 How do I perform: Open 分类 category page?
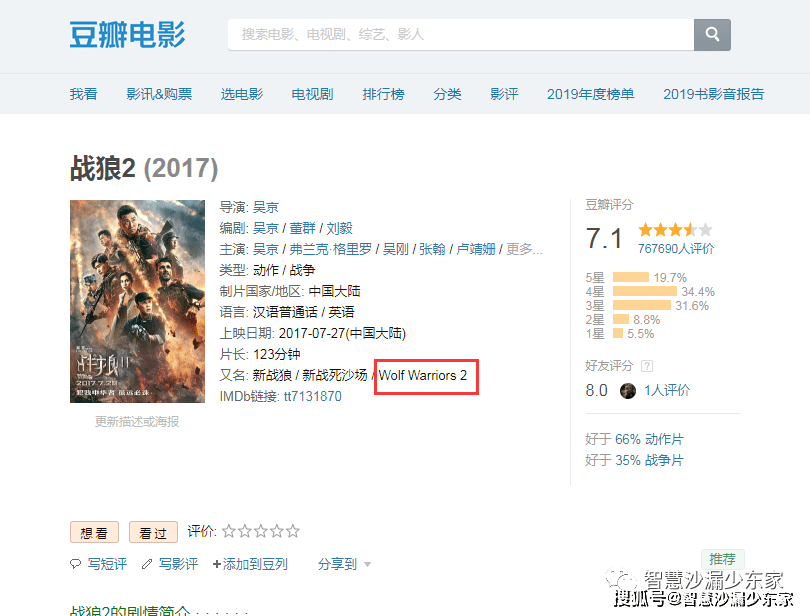click(447, 94)
